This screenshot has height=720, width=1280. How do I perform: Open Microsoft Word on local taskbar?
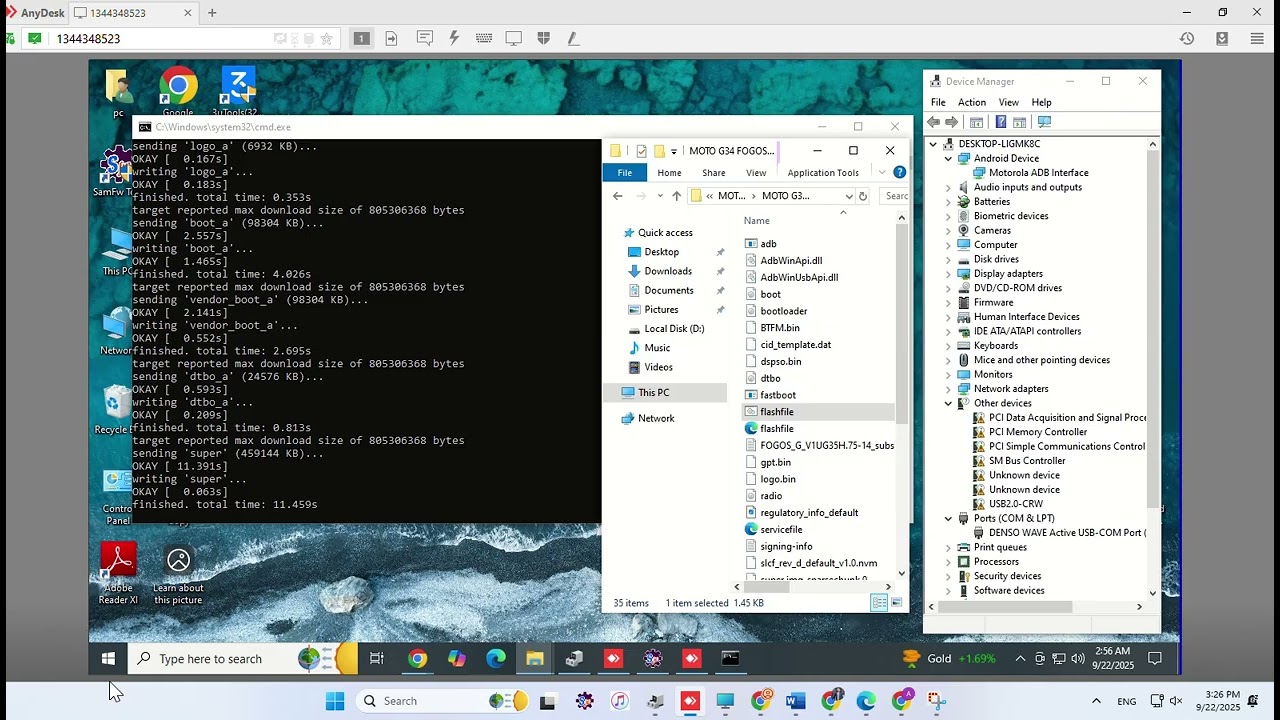[796, 701]
